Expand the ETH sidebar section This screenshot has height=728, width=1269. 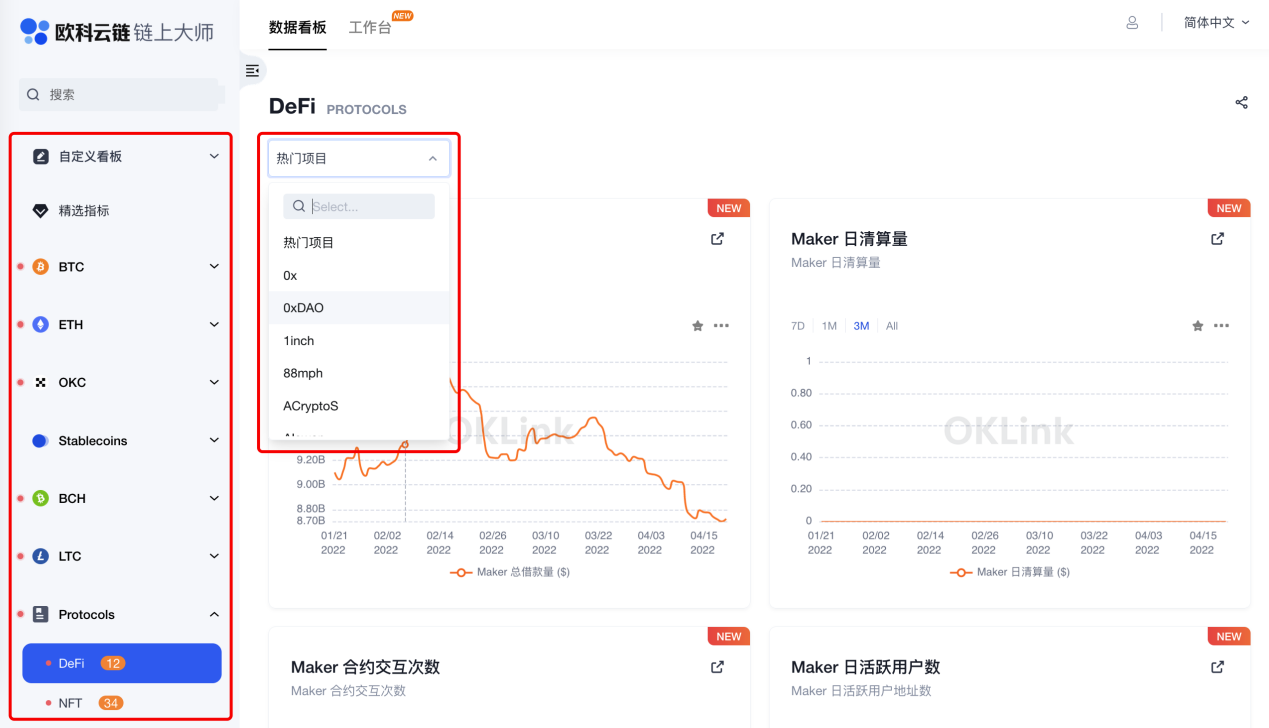(214, 325)
